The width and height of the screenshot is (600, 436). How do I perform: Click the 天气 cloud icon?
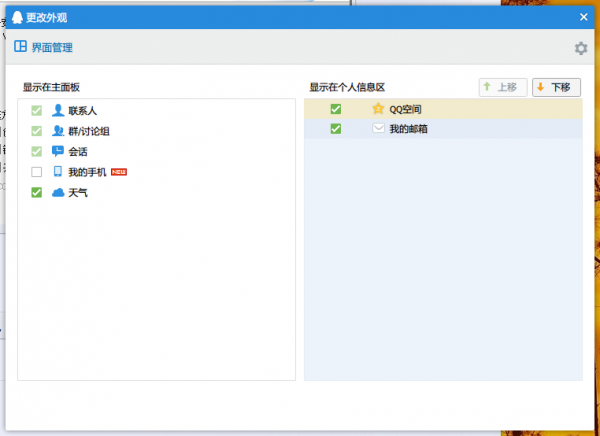point(58,192)
